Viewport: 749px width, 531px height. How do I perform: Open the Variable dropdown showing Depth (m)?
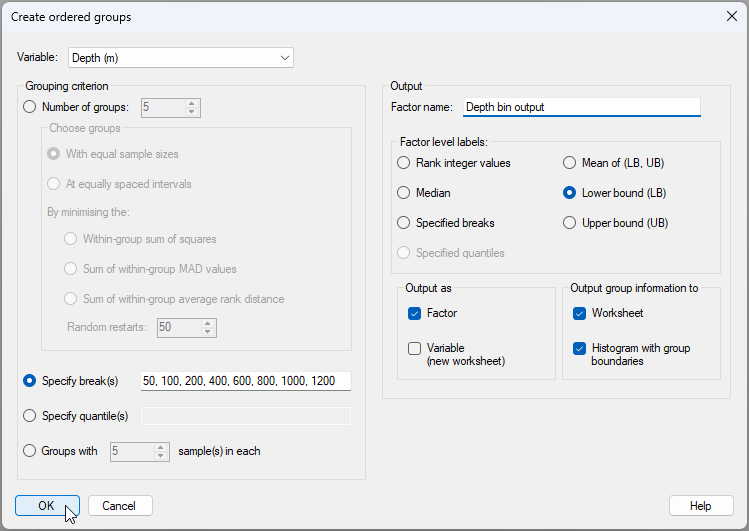tap(180, 58)
